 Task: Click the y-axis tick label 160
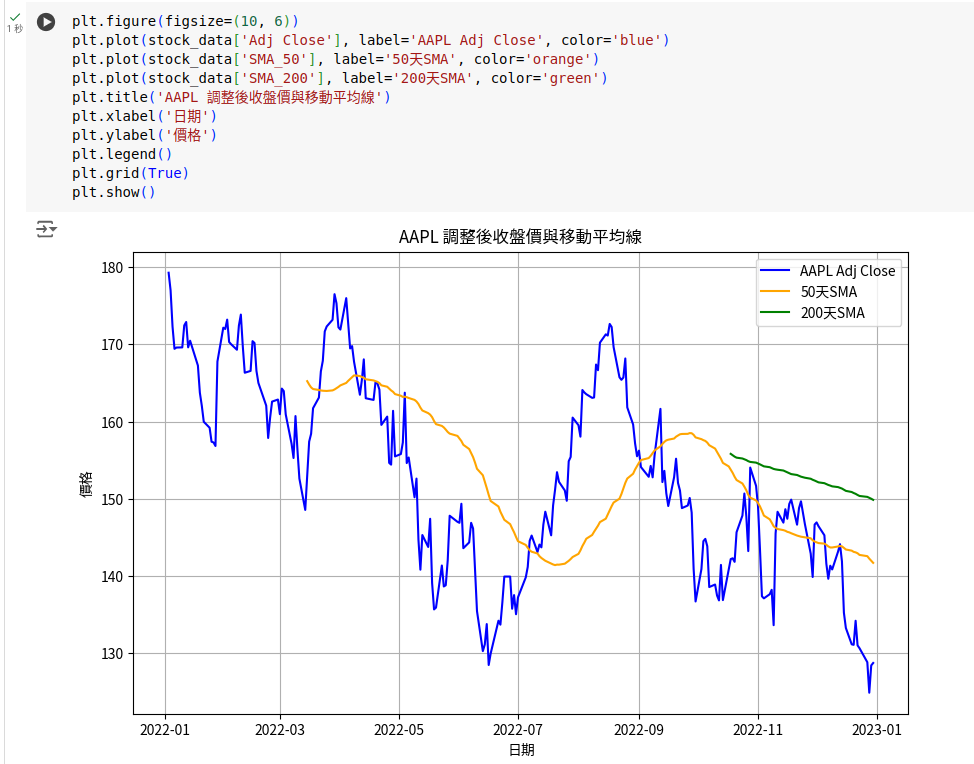pos(112,422)
